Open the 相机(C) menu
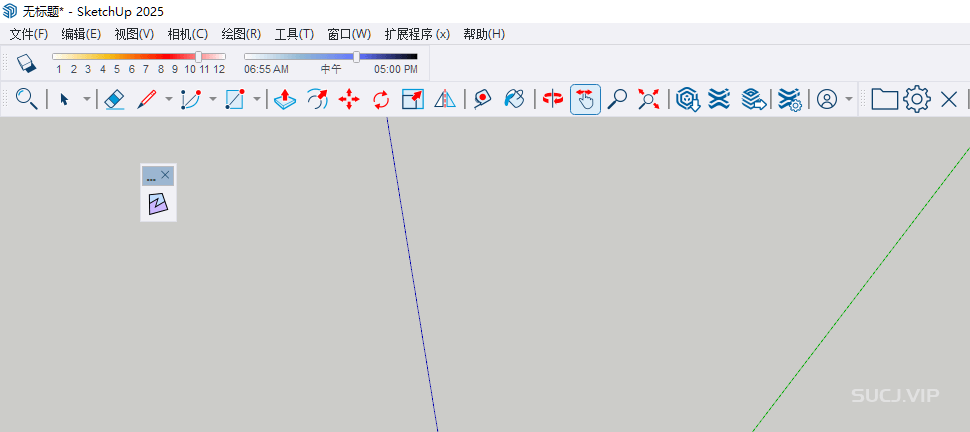Image resolution: width=970 pixels, height=432 pixels. [187, 35]
